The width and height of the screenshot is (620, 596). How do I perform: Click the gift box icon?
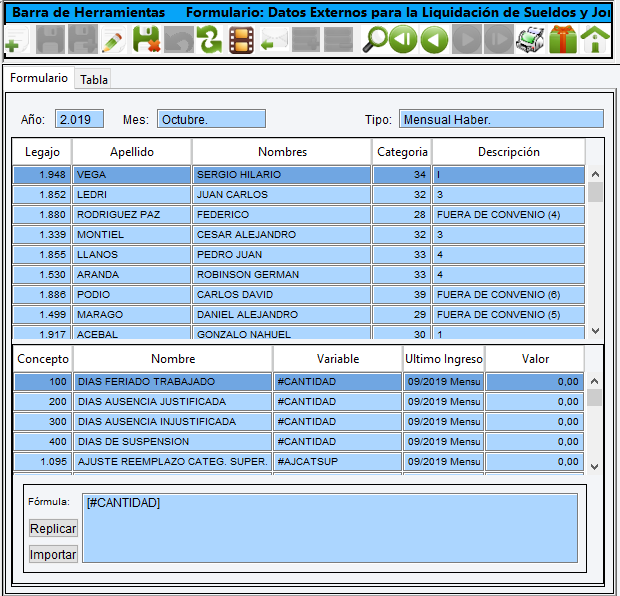pyautogui.click(x=562, y=41)
